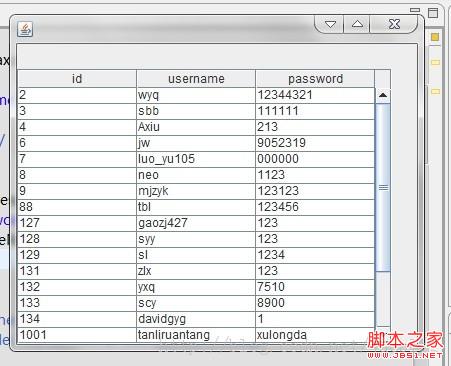This screenshot has width=451, height=366.
Task: Select username cell zlx
Action: click(196, 271)
